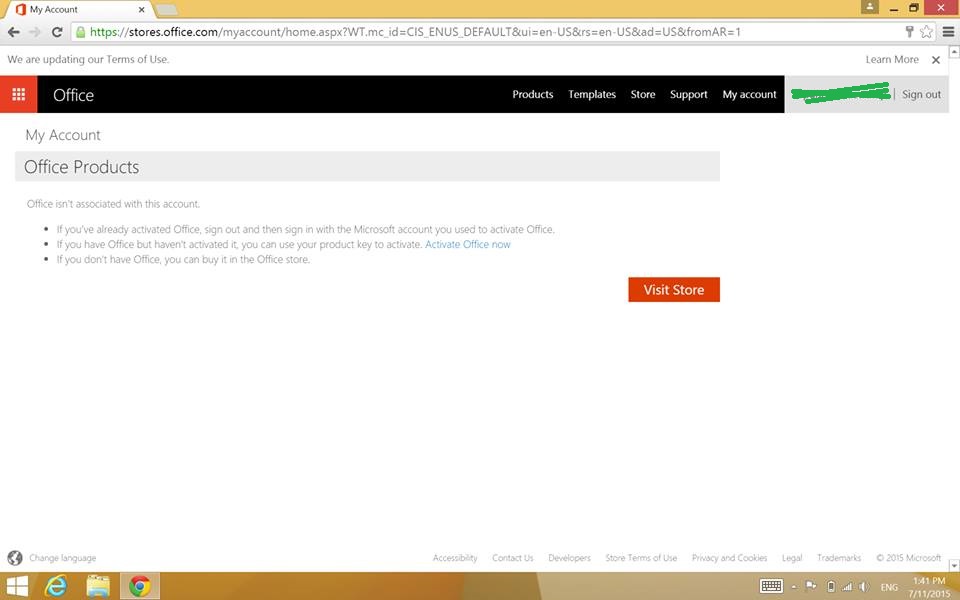Open the Office app launcher waffle icon

[18, 94]
